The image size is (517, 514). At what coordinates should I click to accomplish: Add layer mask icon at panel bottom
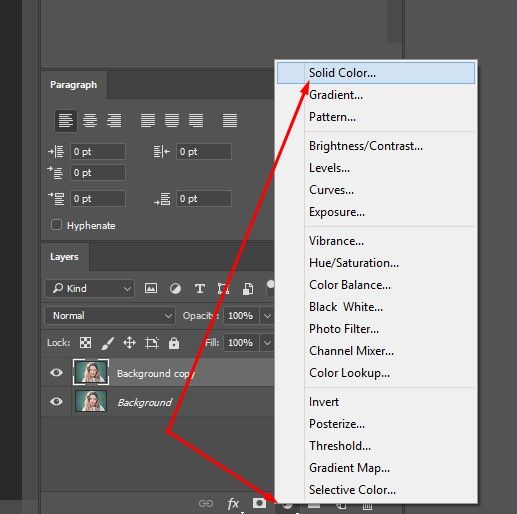(x=259, y=503)
